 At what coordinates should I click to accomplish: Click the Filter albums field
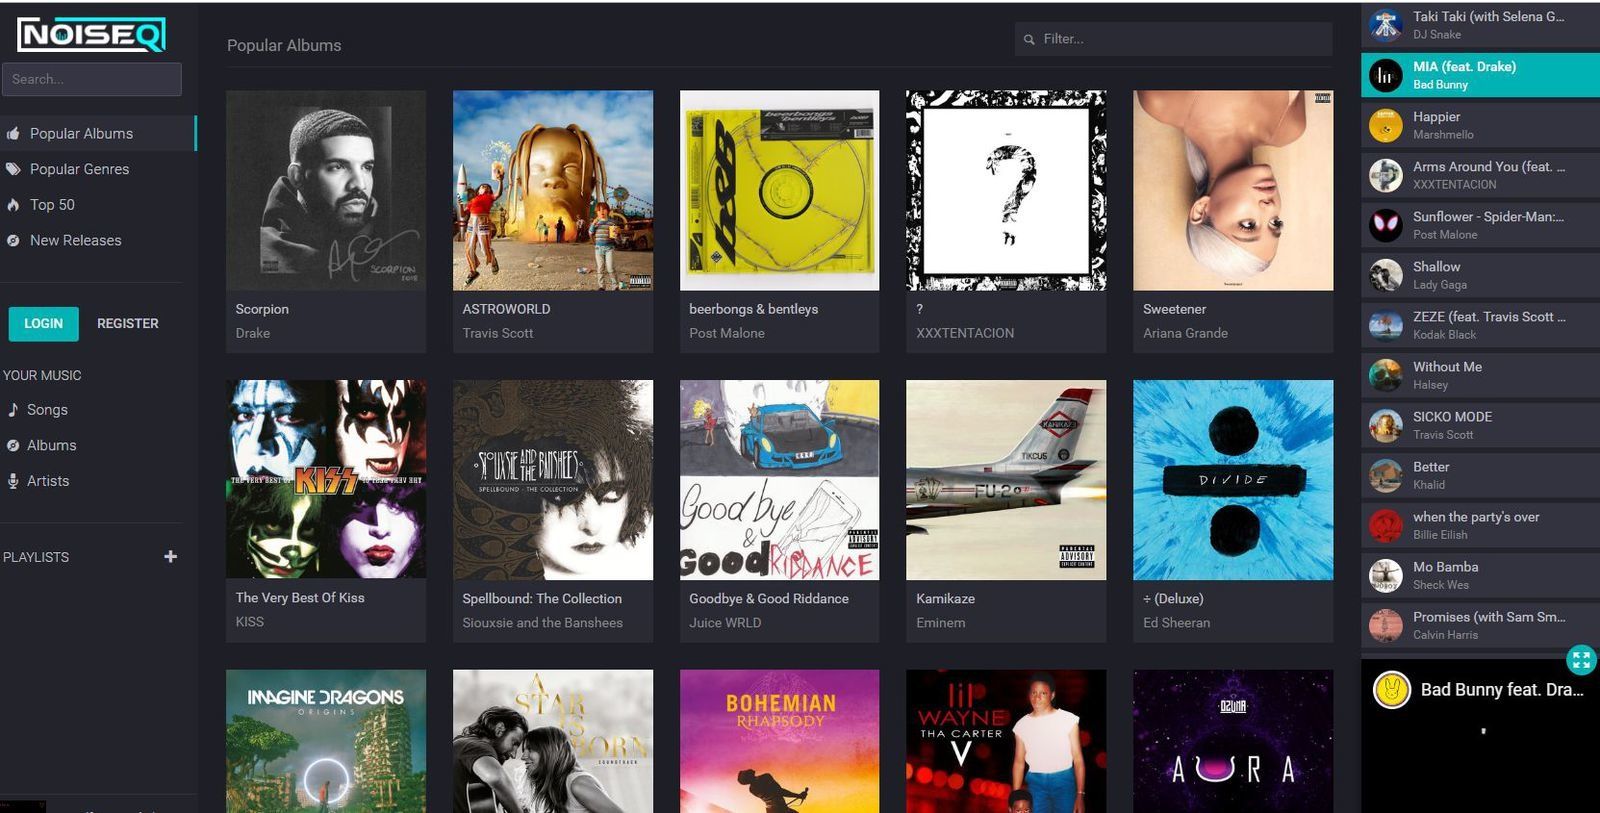point(1173,39)
